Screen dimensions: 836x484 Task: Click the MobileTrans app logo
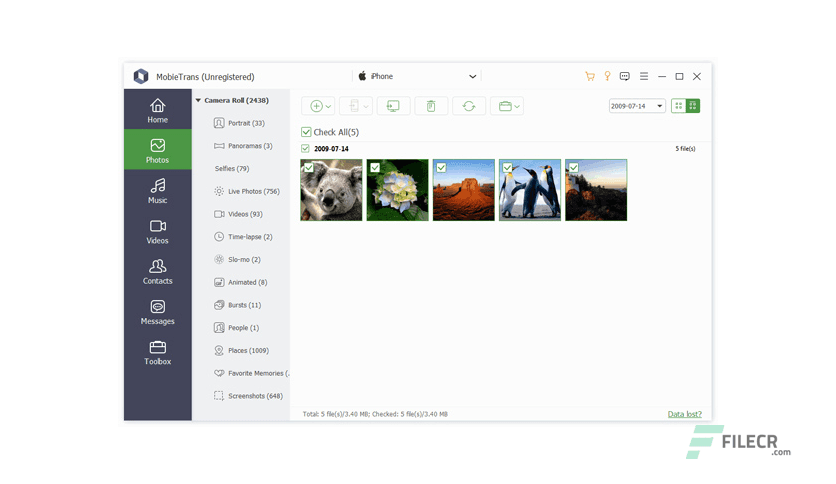coord(141,76)
